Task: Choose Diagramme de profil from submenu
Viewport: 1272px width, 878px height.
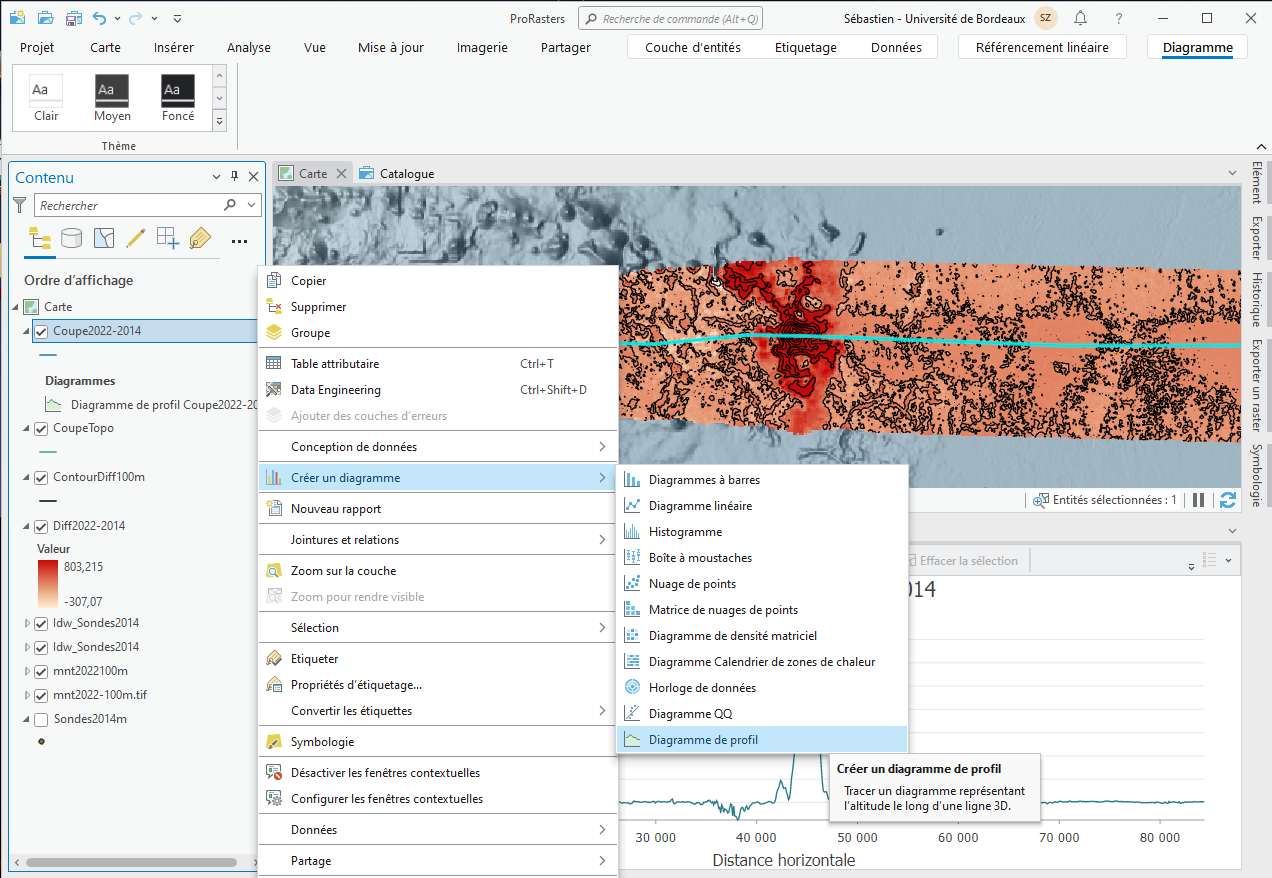Action: [x=702, y=740]
